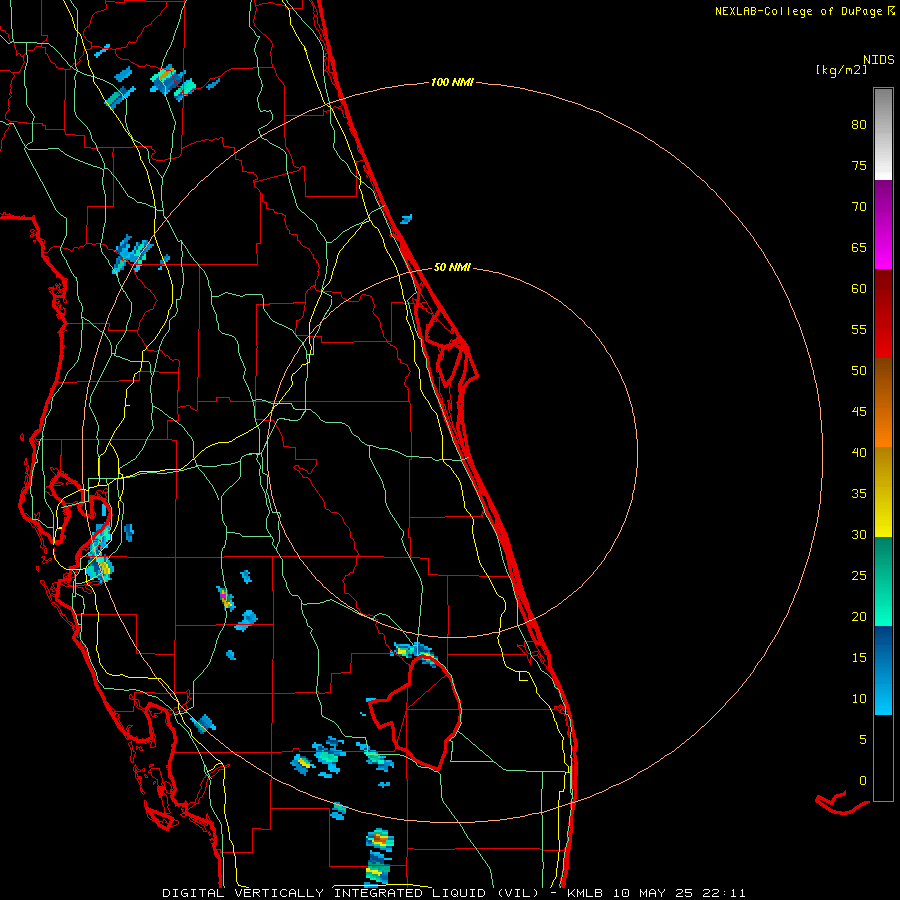The width and height of the screenshot is (900, 900).
Task: Select the 35 value on color scale
Action: point(859,494)
